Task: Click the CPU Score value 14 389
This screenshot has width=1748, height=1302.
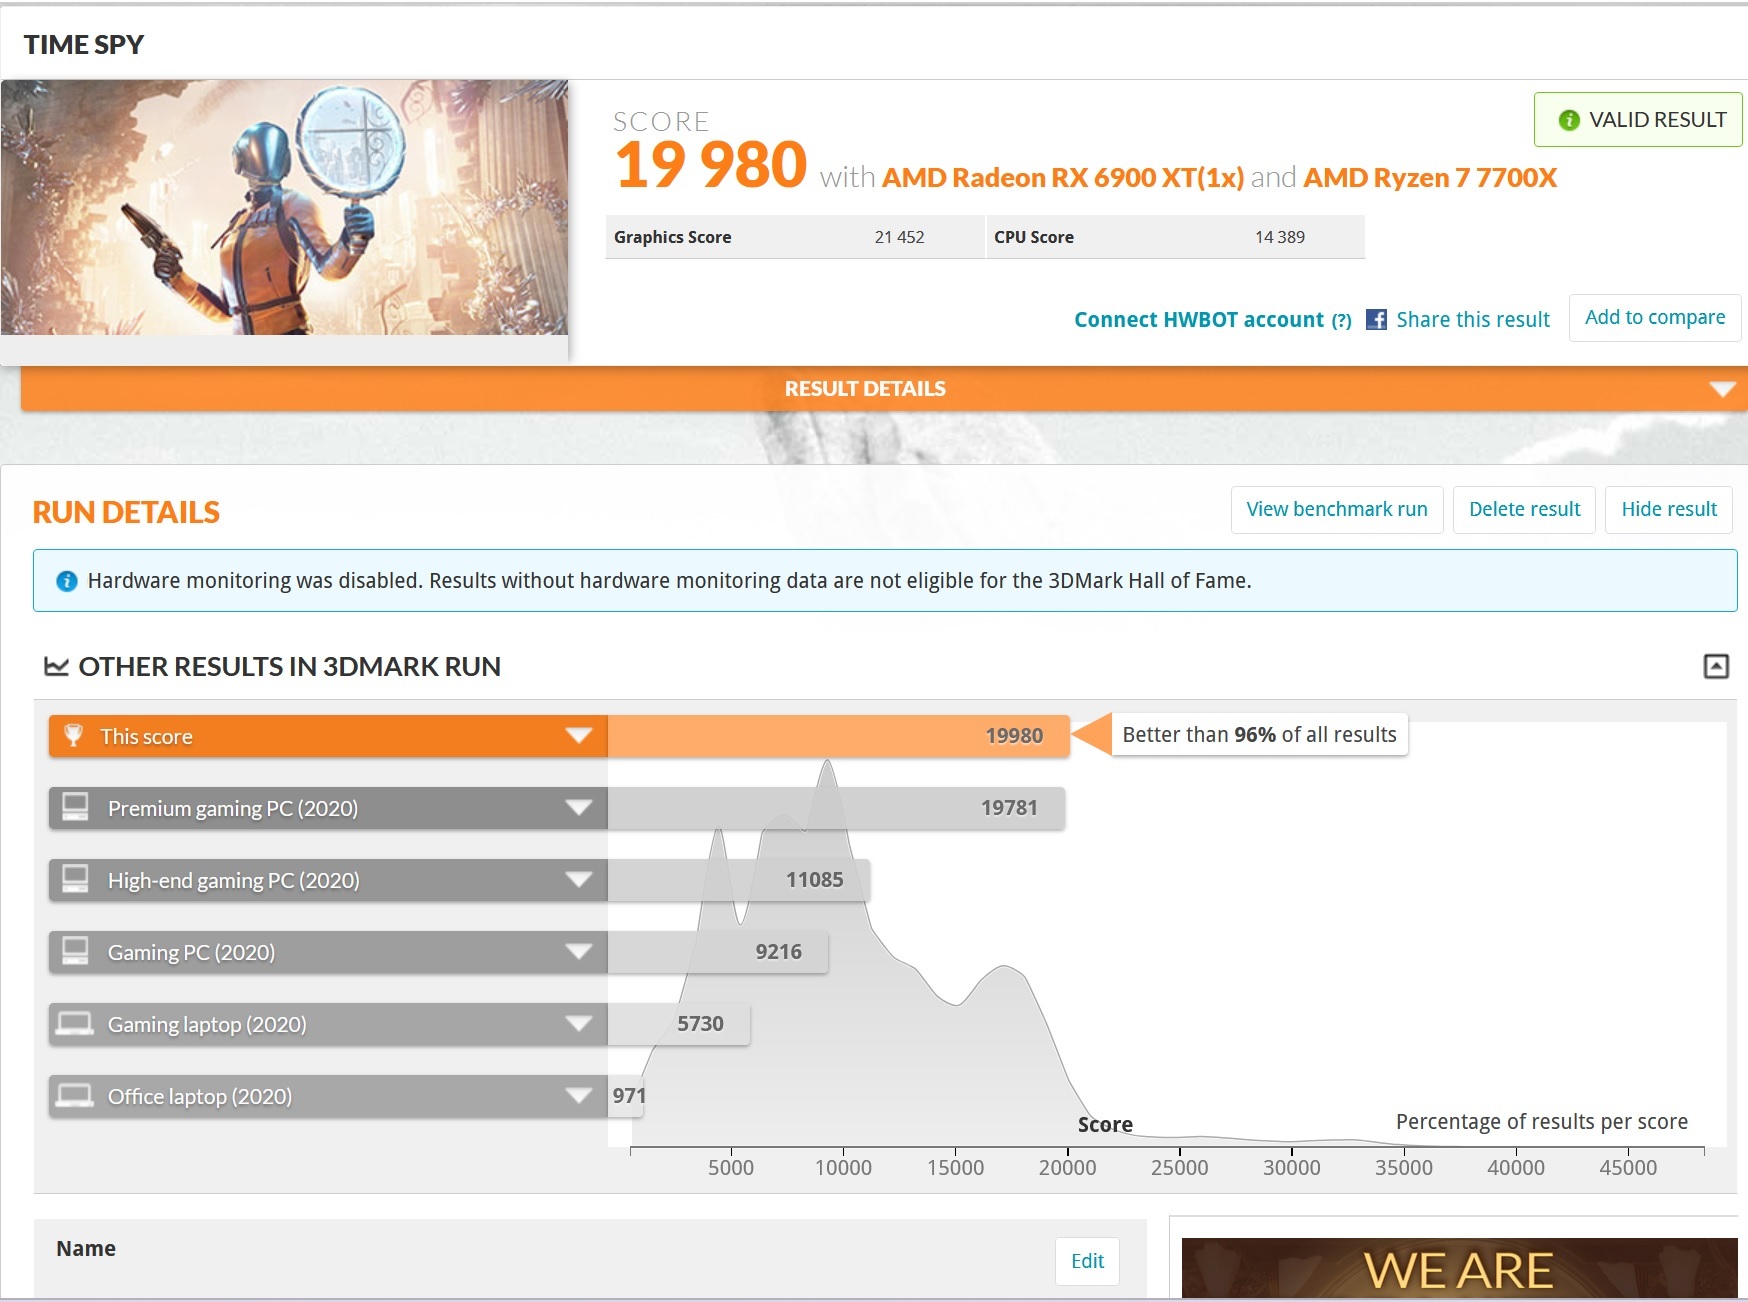Action: click(1280, 237)
